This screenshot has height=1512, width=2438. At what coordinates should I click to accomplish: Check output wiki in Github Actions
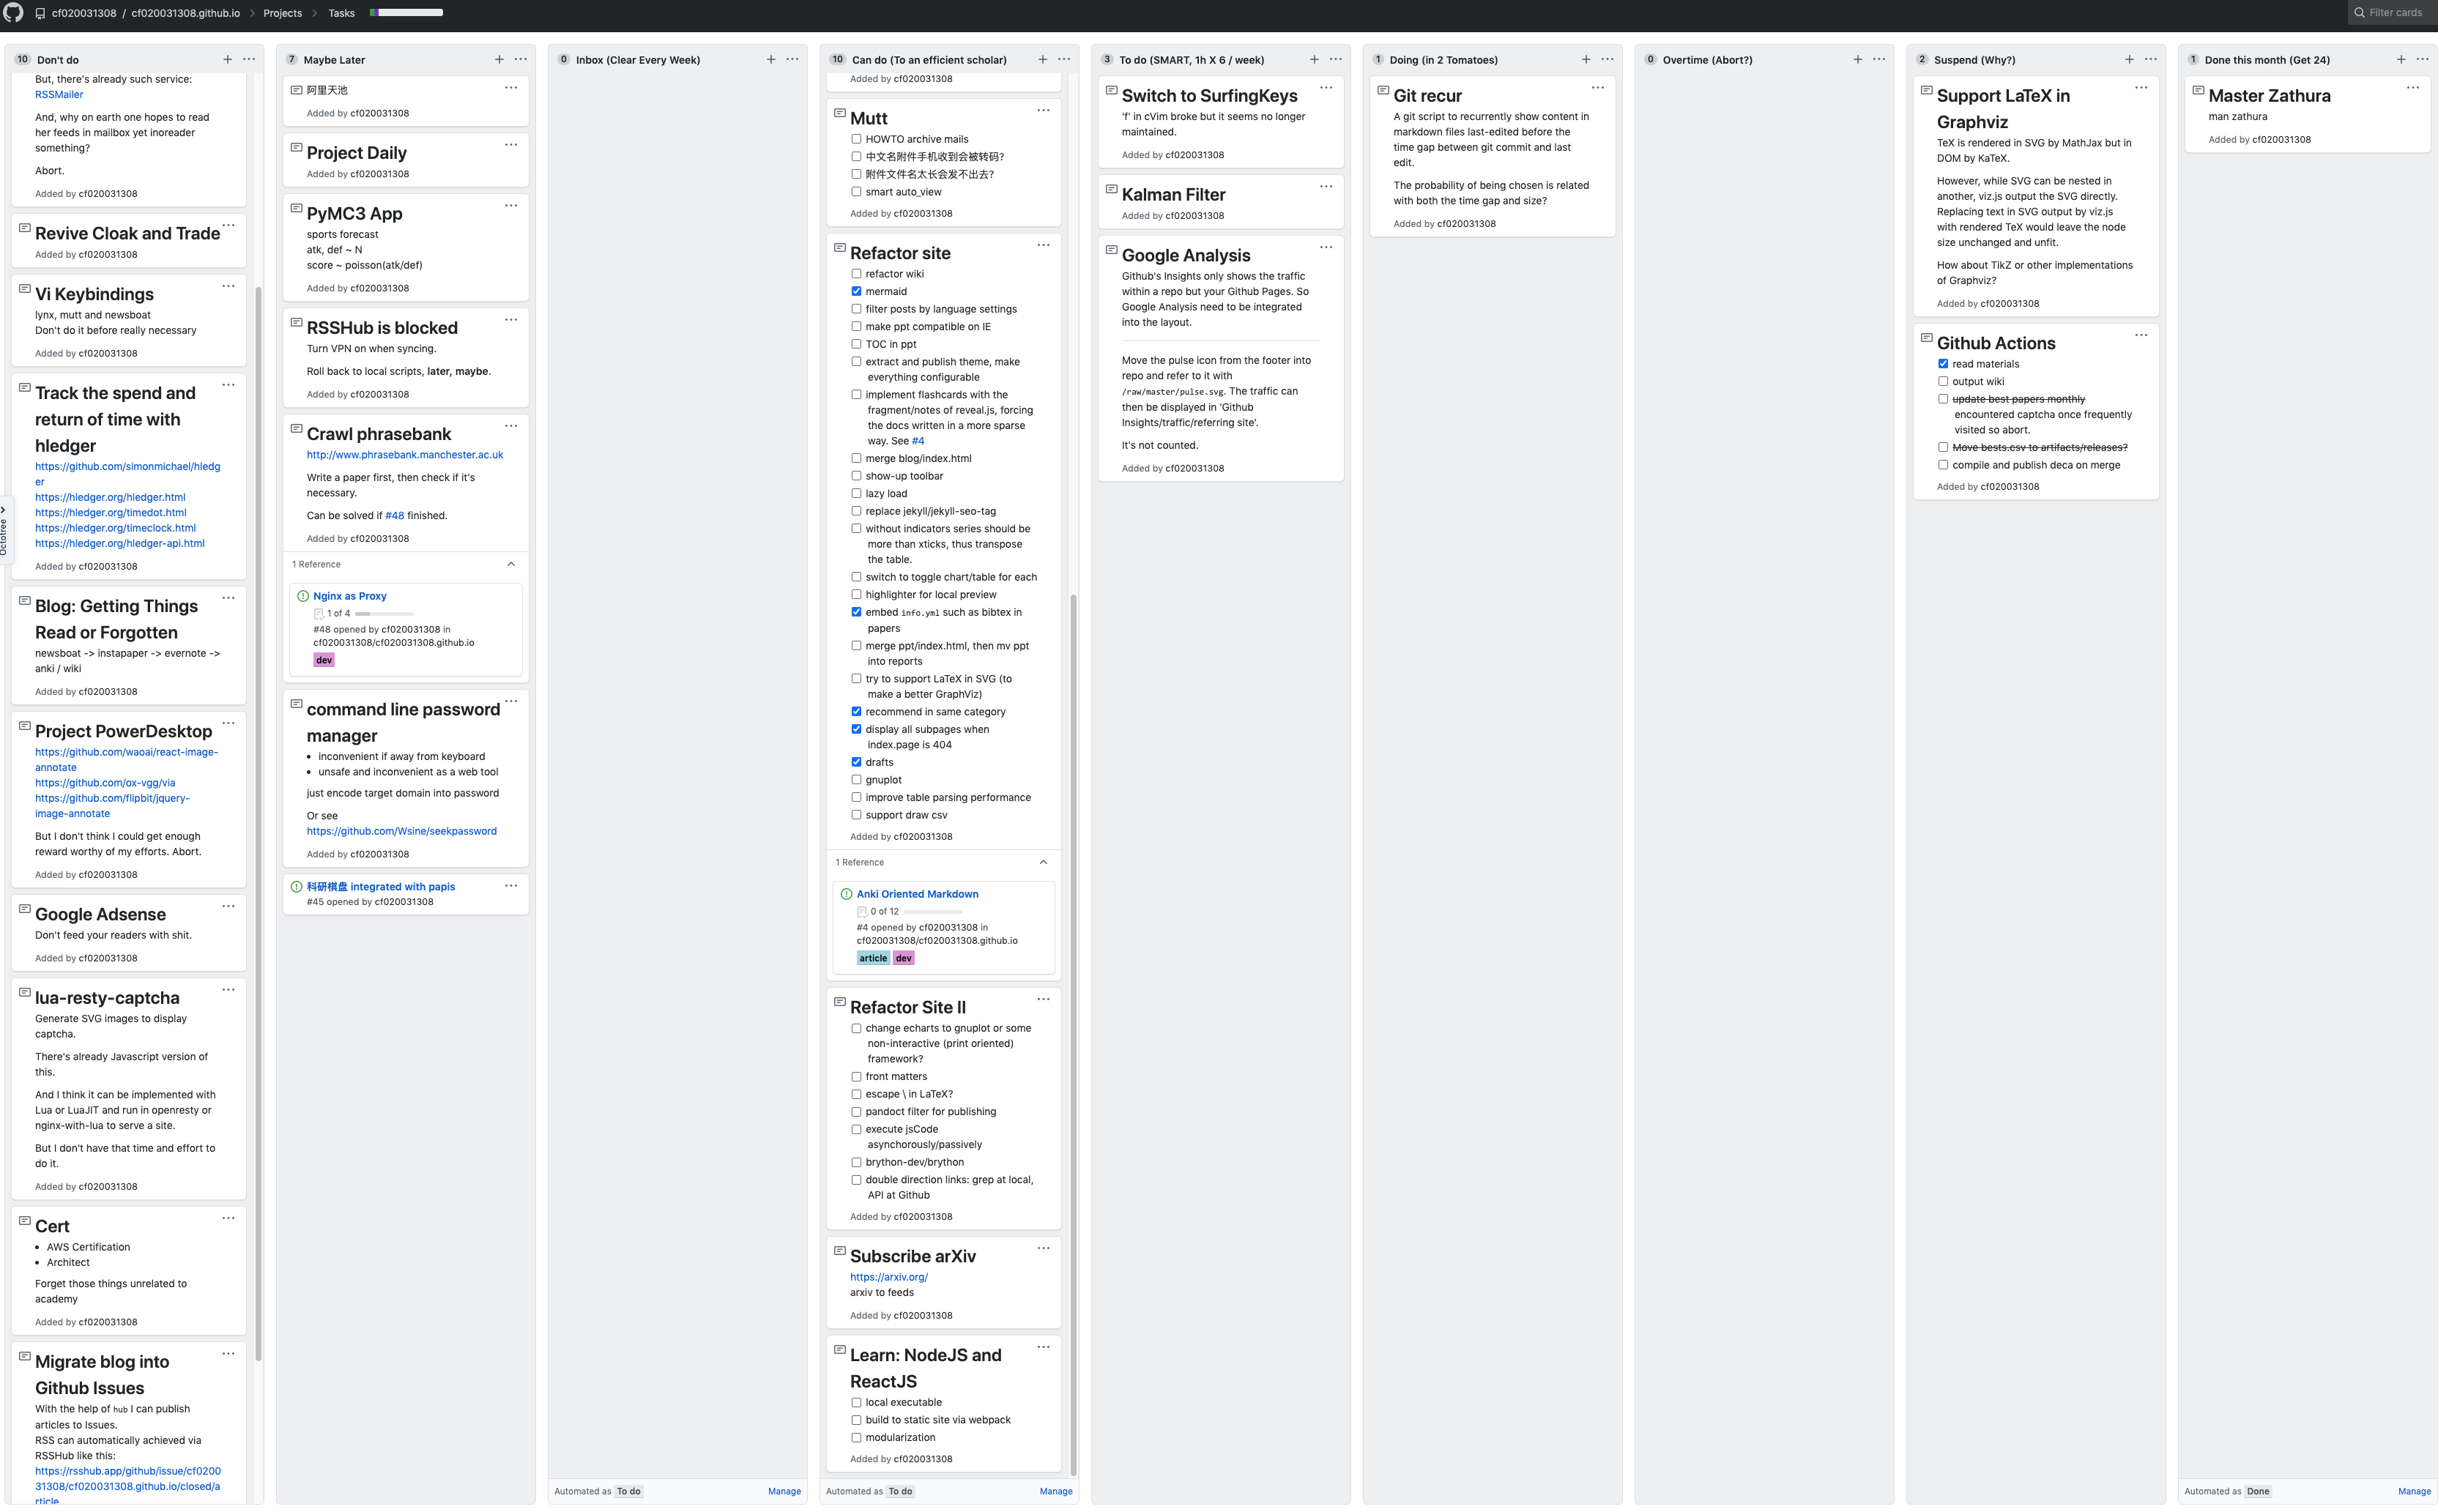coord(1943,382)
